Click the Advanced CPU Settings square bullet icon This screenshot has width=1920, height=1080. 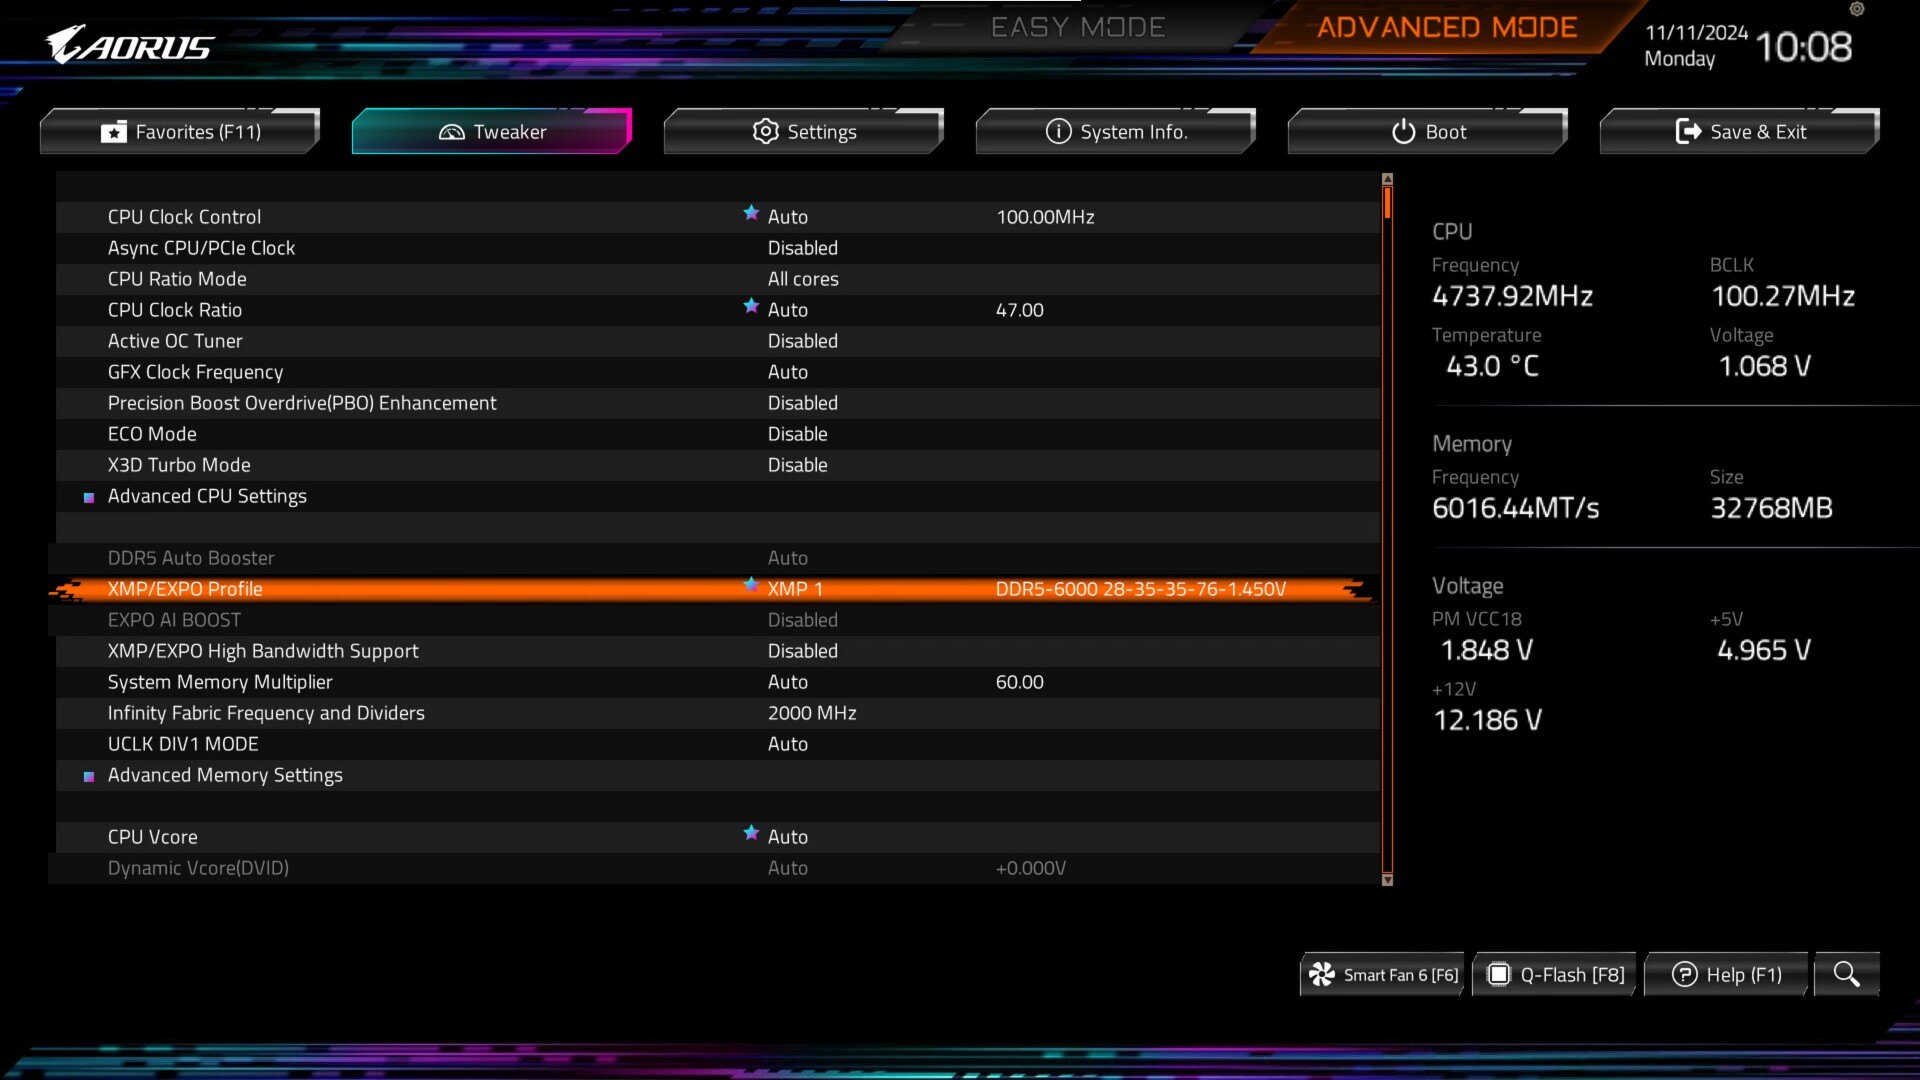point(89,497)
